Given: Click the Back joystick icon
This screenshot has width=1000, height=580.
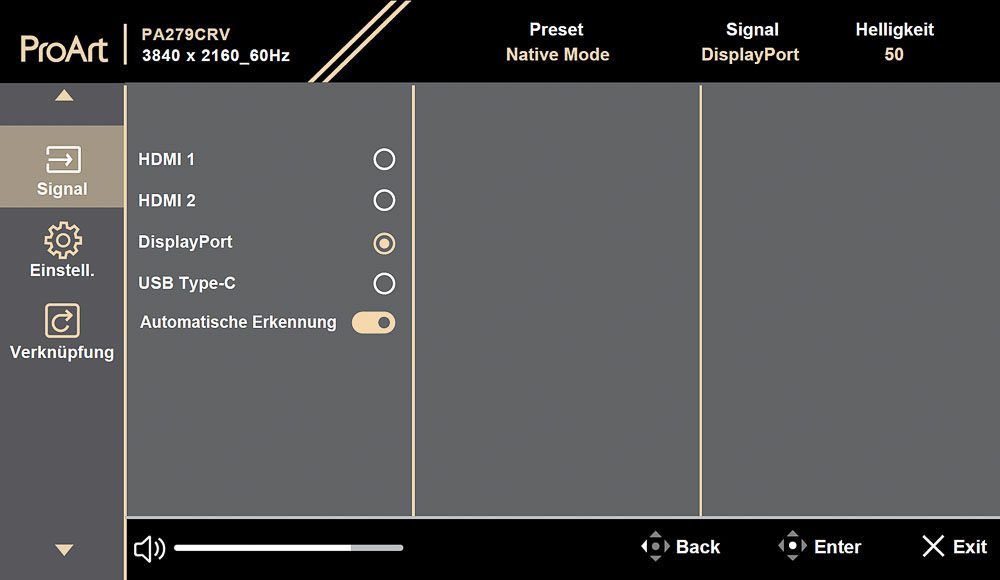Looking at the screenshot, I should click(x=655, y=546).
